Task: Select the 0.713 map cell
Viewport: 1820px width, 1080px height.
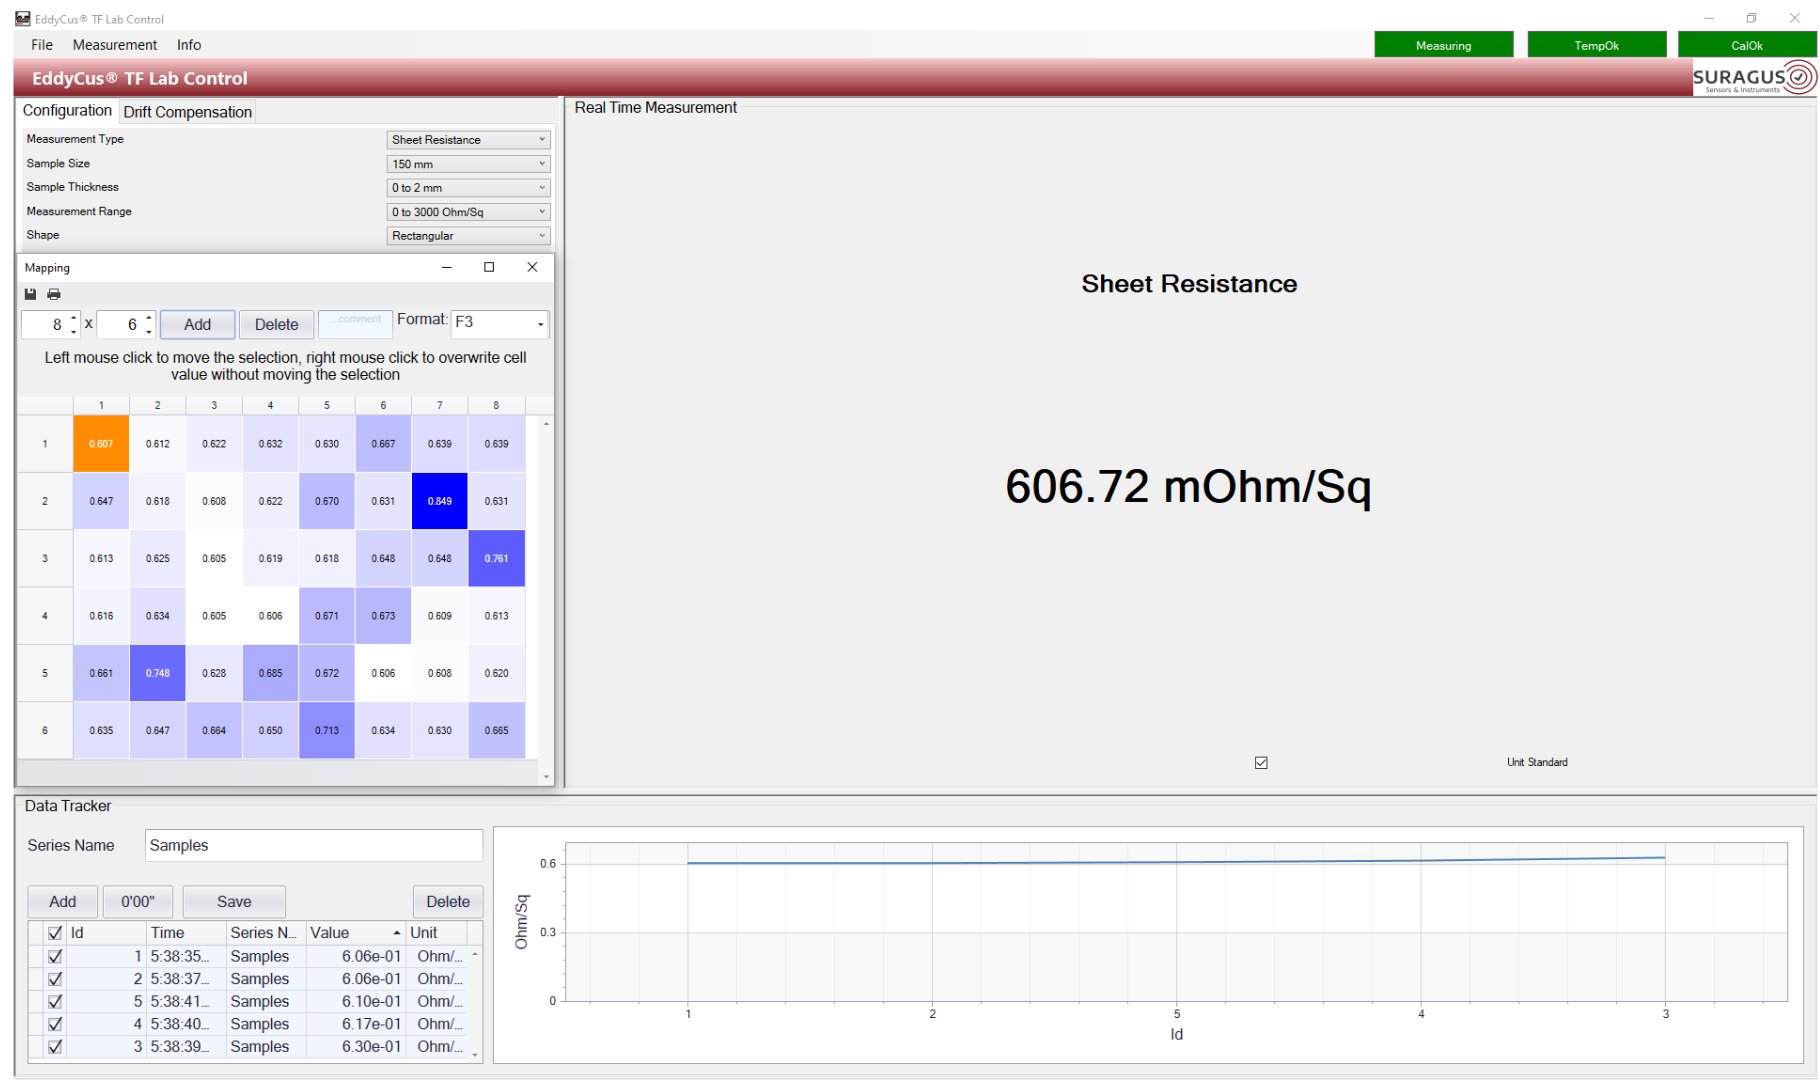Action: click(327, 730)
